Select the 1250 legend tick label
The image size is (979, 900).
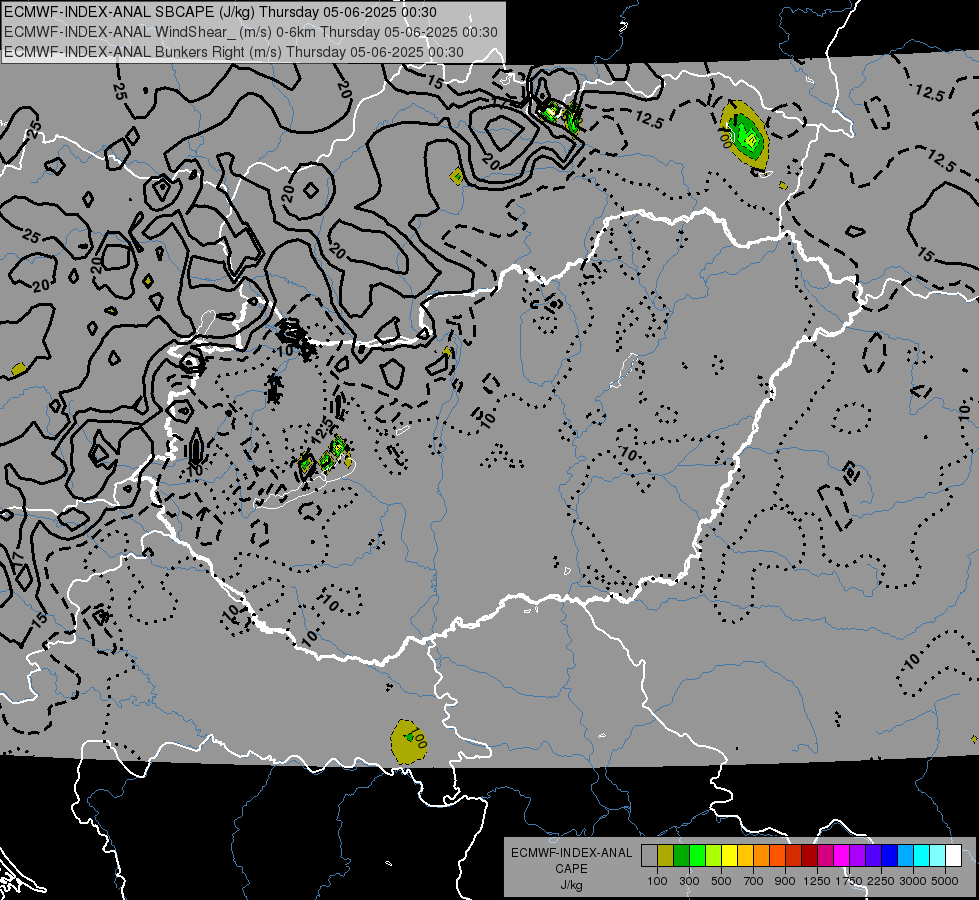click(817, 881)
